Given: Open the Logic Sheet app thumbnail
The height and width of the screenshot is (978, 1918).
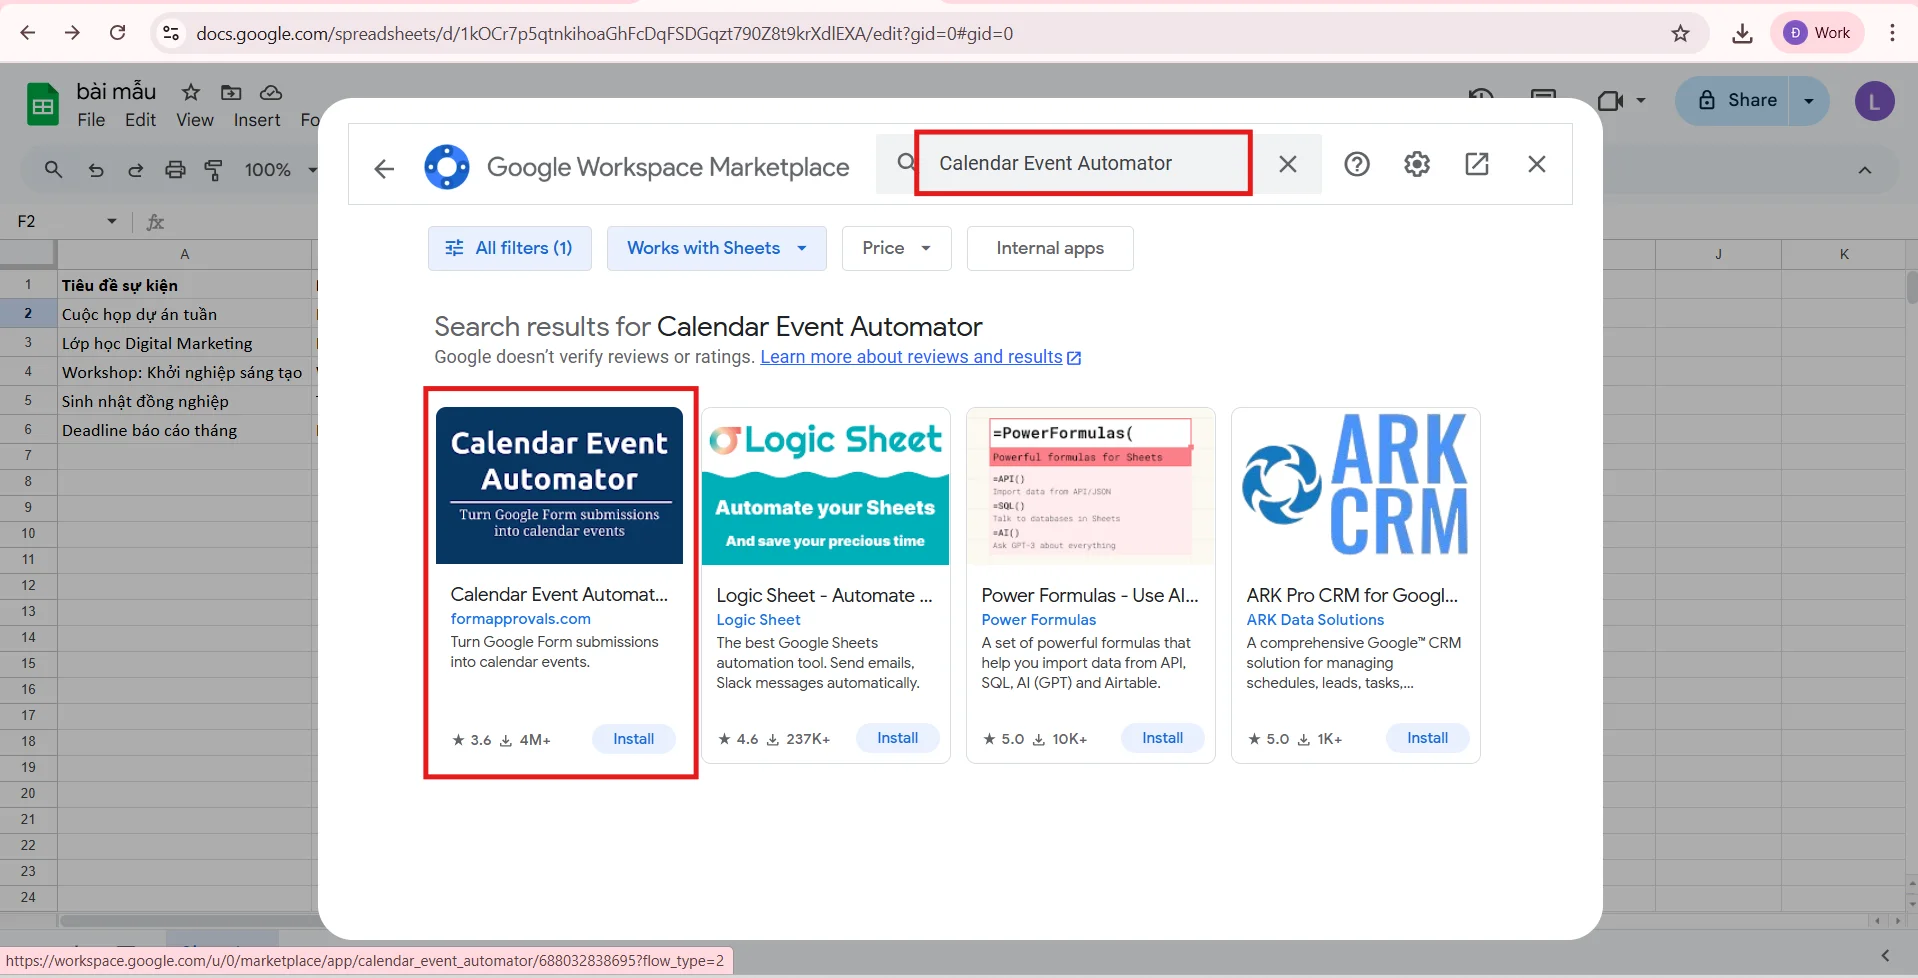Looking at the screenshot, I should tap(825, 486).
